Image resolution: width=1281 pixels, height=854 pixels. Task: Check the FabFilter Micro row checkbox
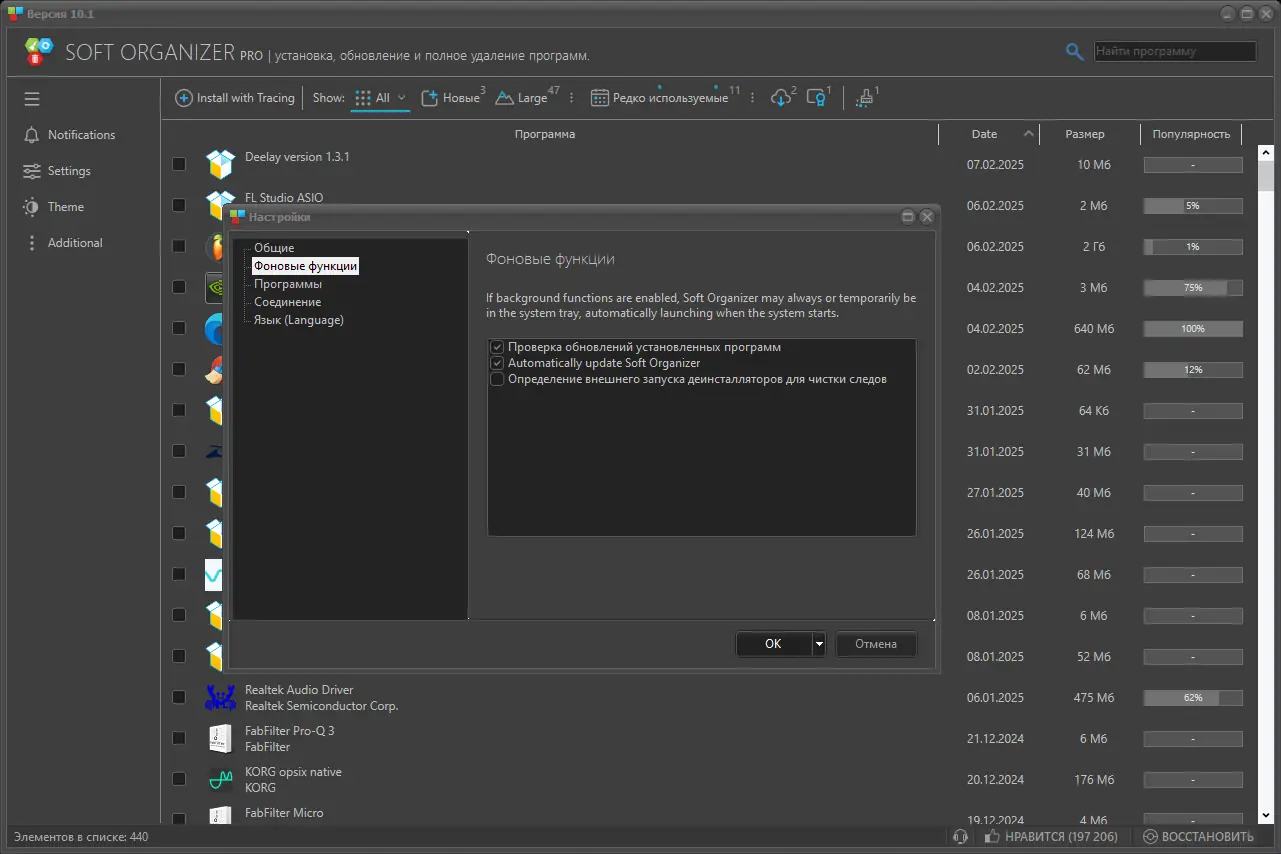(179, 819)
